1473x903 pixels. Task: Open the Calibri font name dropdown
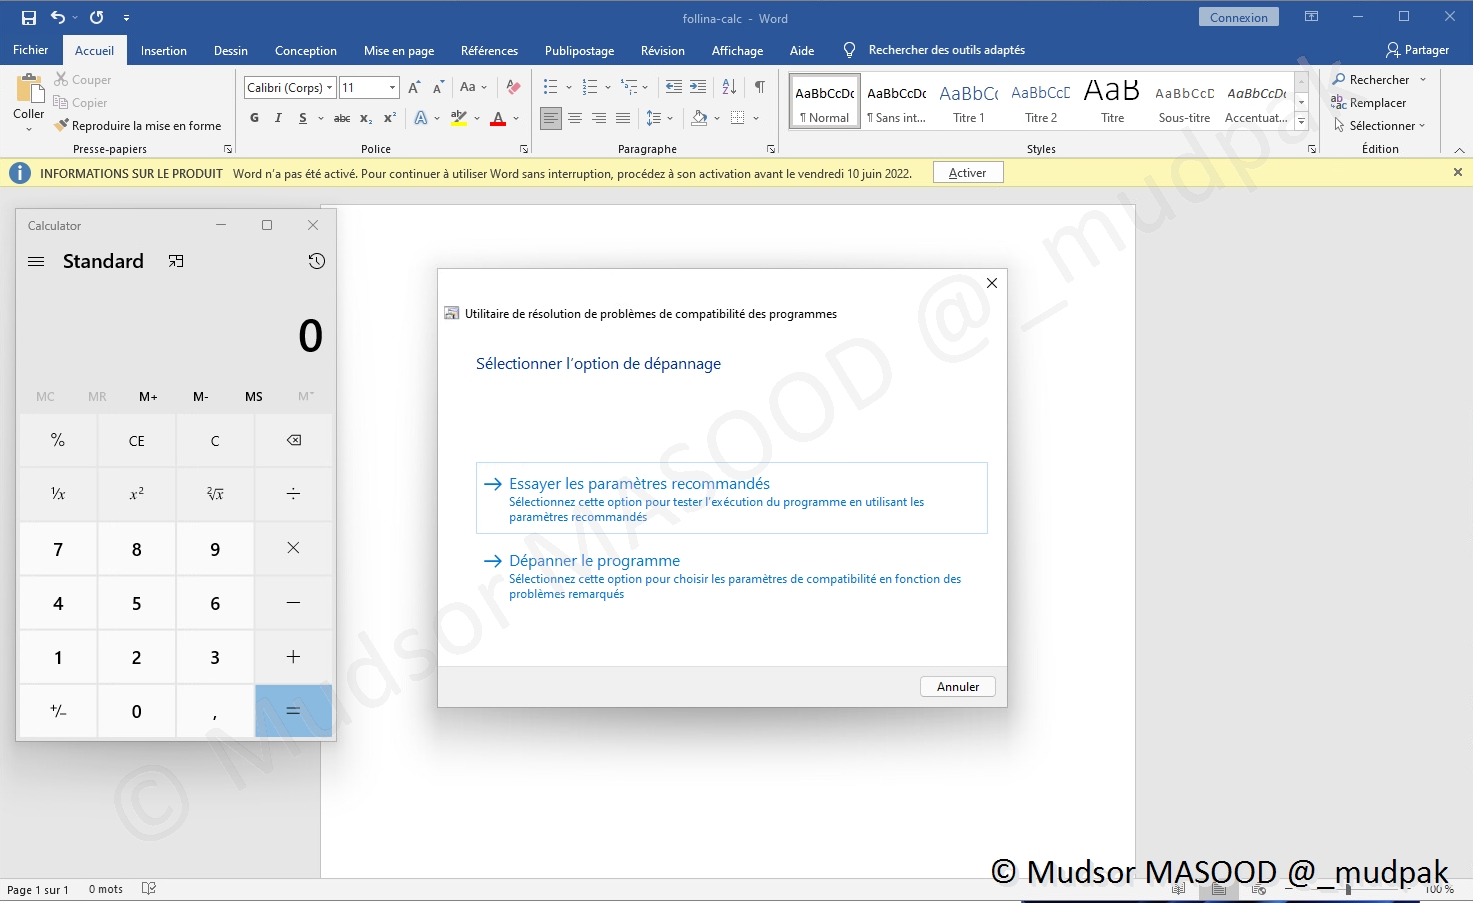tap(330, 88)
